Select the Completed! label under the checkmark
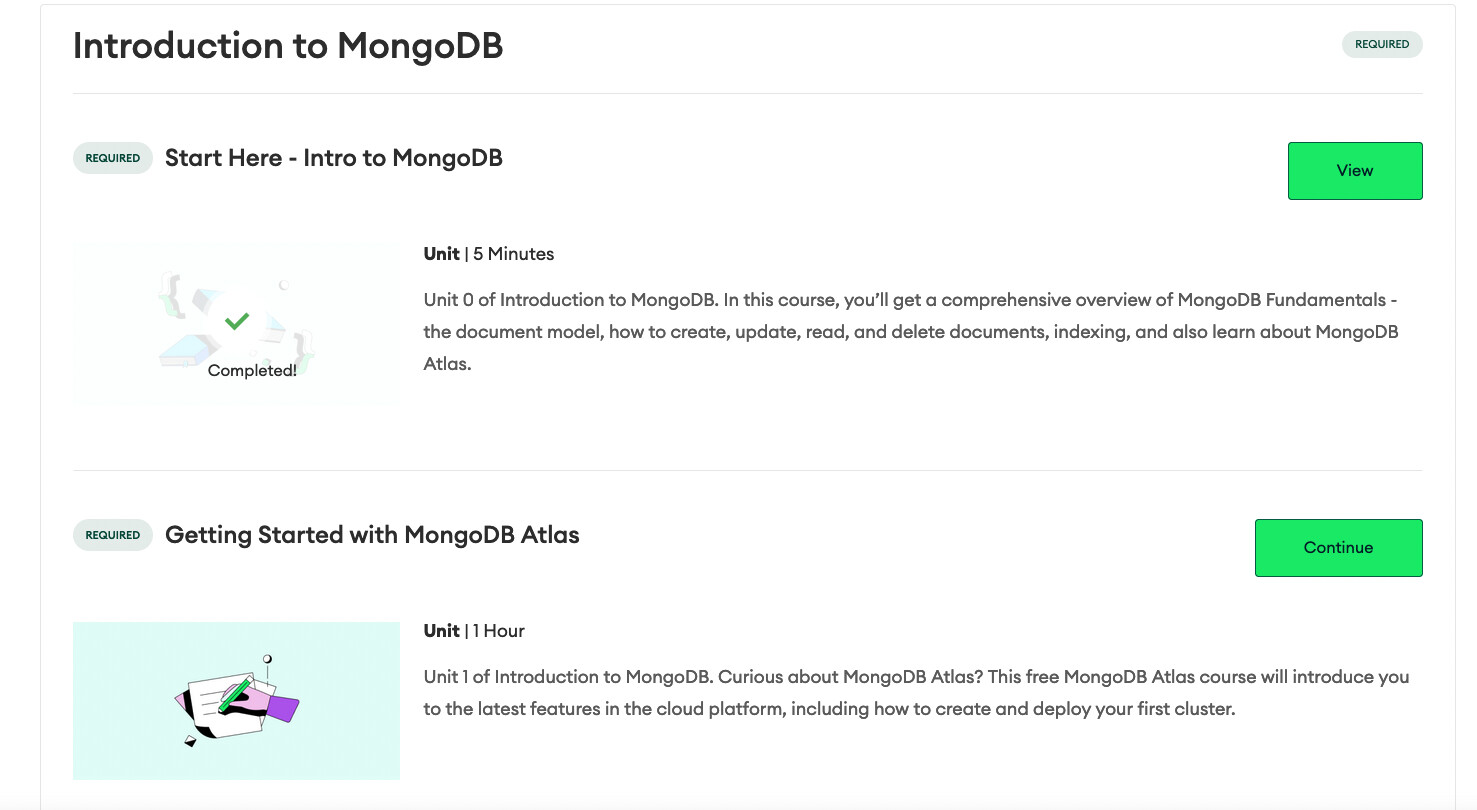The width and height of the screenshot is (1477, 810). pyautogui.click(x=252, y=371)
